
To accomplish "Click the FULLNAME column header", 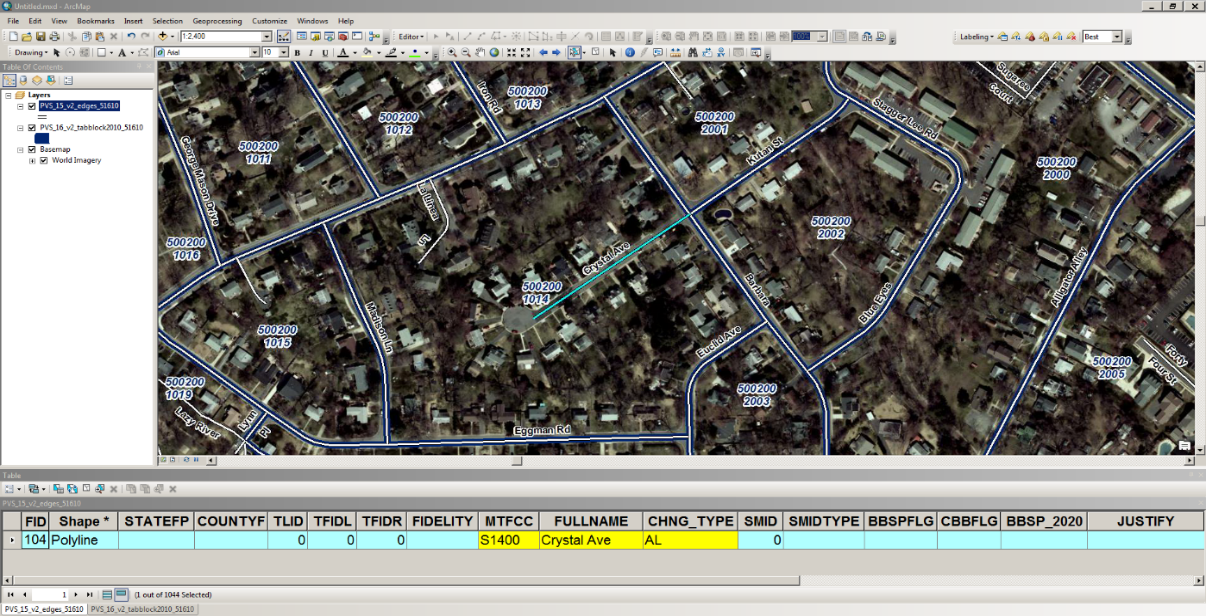I will point(591,521).
